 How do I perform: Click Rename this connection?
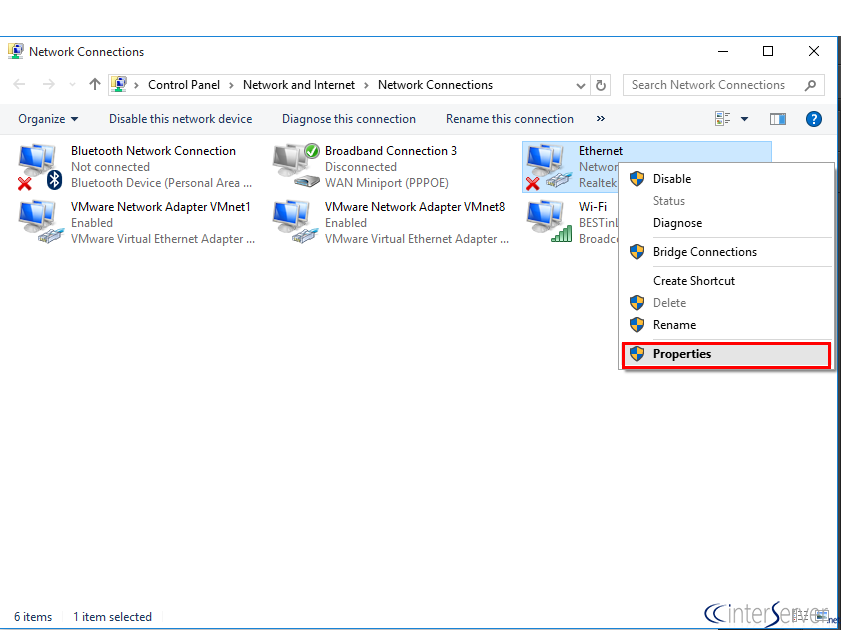510,119
